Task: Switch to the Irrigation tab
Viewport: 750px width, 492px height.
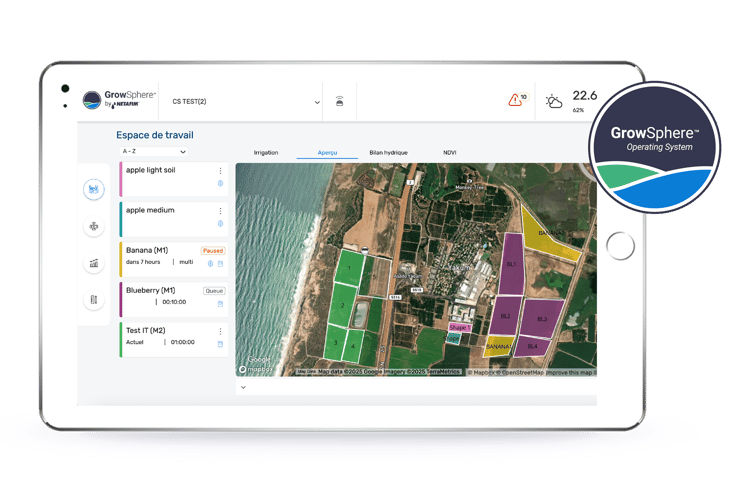Action: click(266, 152)
